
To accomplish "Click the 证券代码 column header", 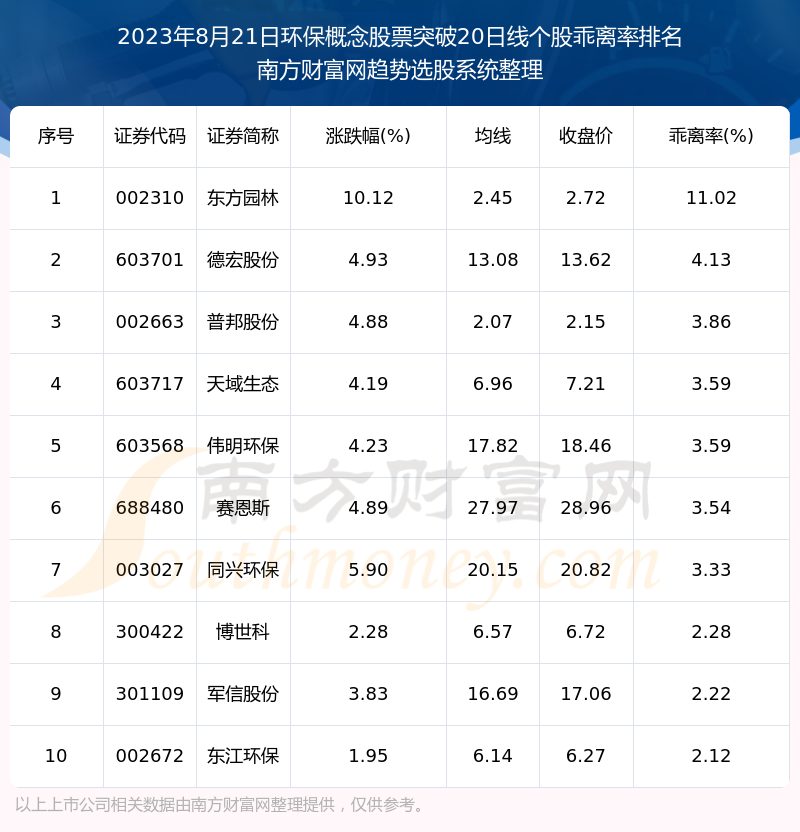I will 150,136.
